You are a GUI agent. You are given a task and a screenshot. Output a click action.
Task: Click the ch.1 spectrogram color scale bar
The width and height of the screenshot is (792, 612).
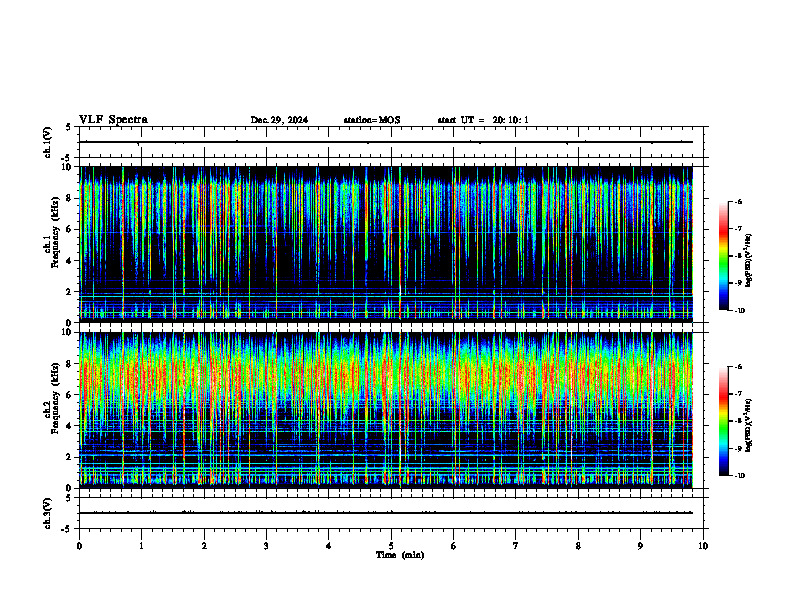point(723,256)
